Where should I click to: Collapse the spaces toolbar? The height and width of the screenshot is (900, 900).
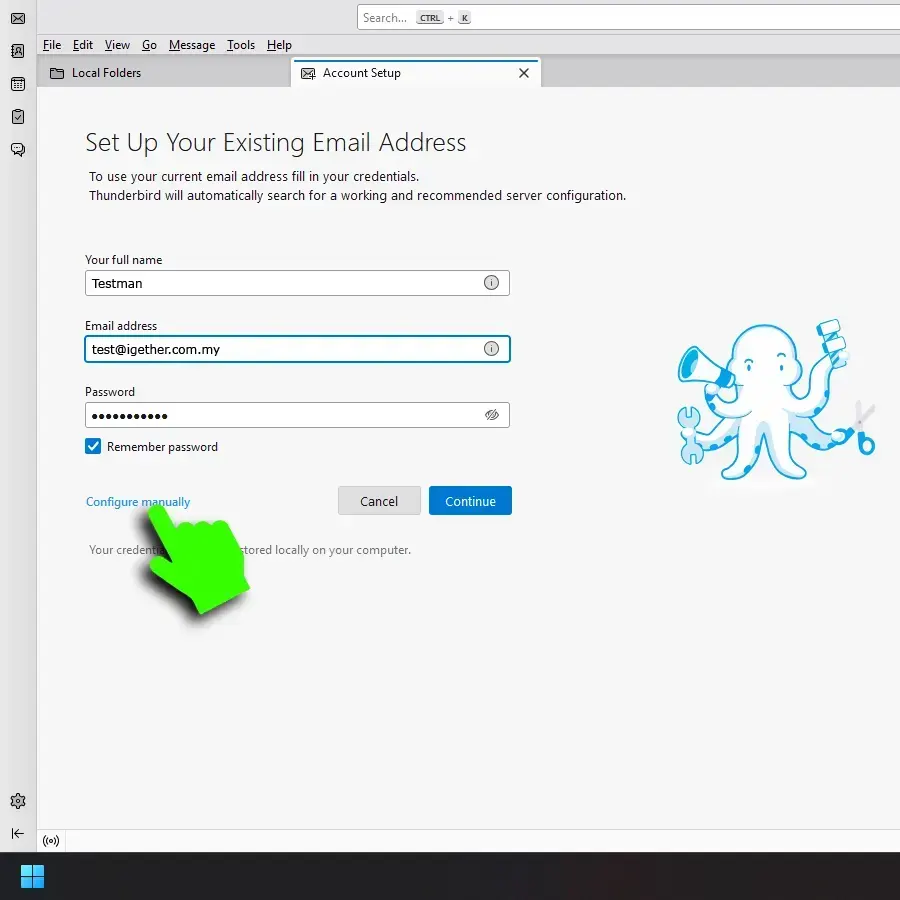click(x=18, y=833)
